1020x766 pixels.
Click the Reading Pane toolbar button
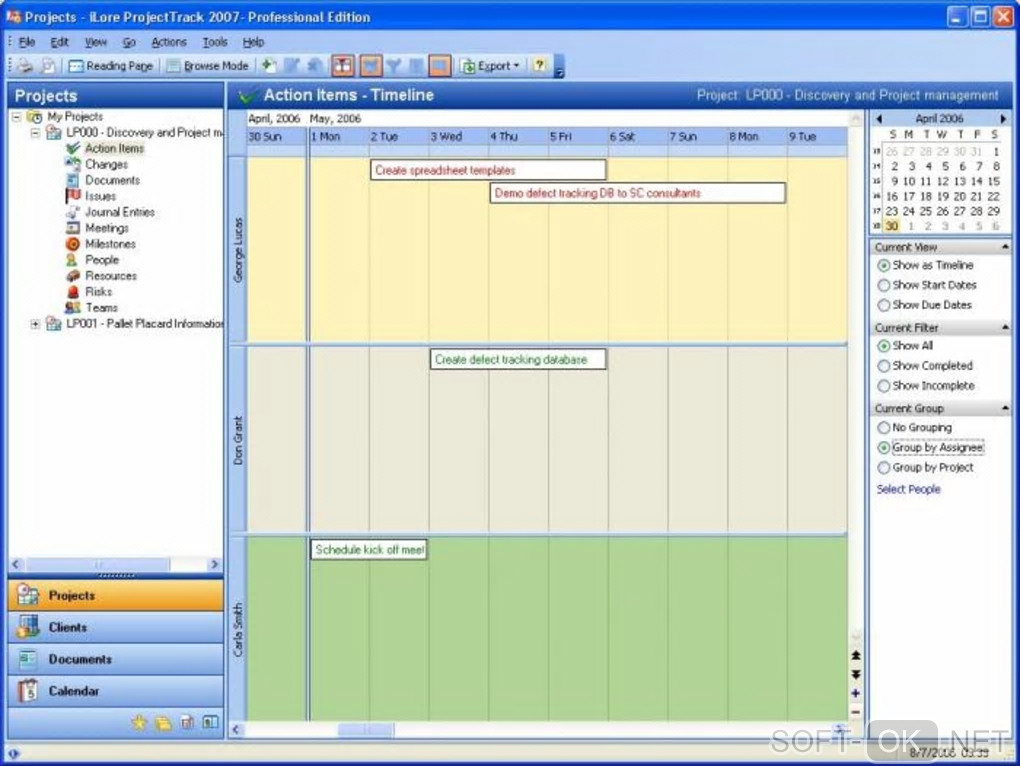tap(111, 66)
